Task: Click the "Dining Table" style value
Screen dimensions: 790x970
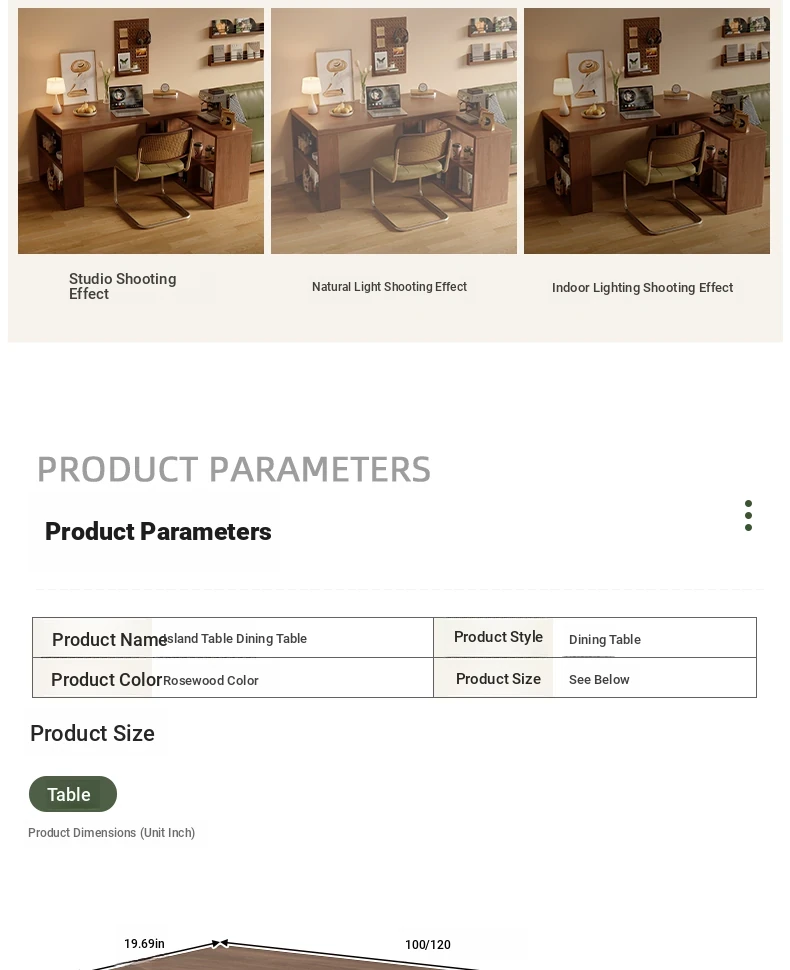Action: coord(605,640)
